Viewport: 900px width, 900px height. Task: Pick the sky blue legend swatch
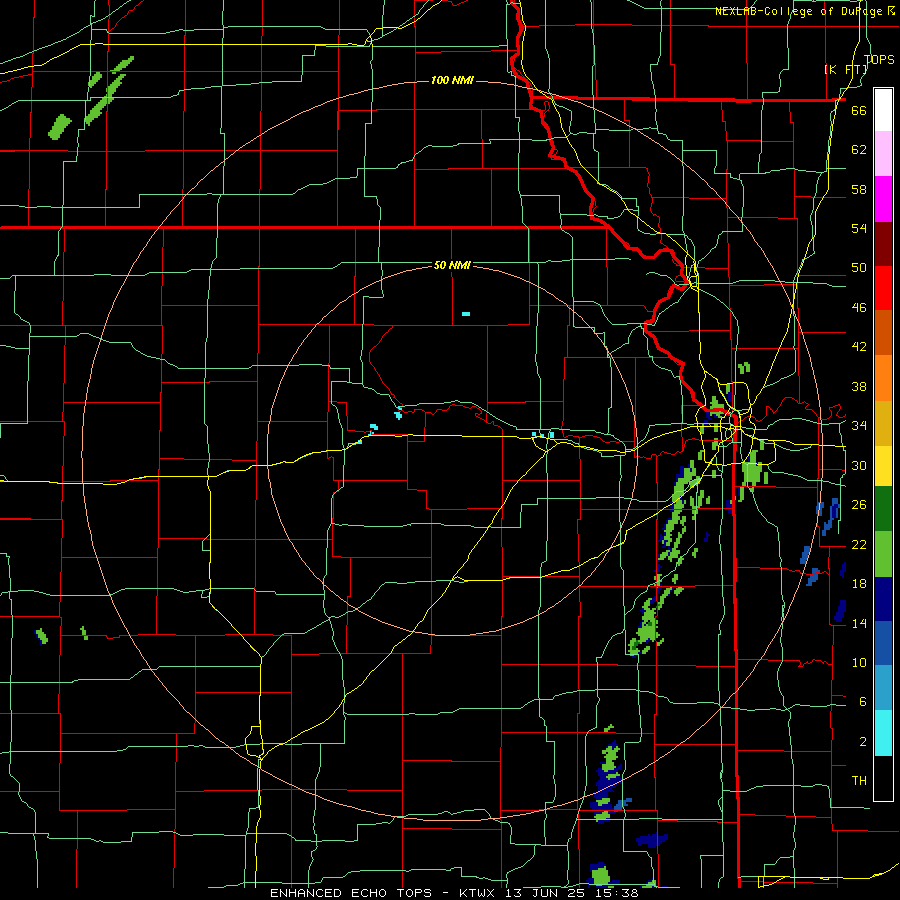[x=883, y=688]
